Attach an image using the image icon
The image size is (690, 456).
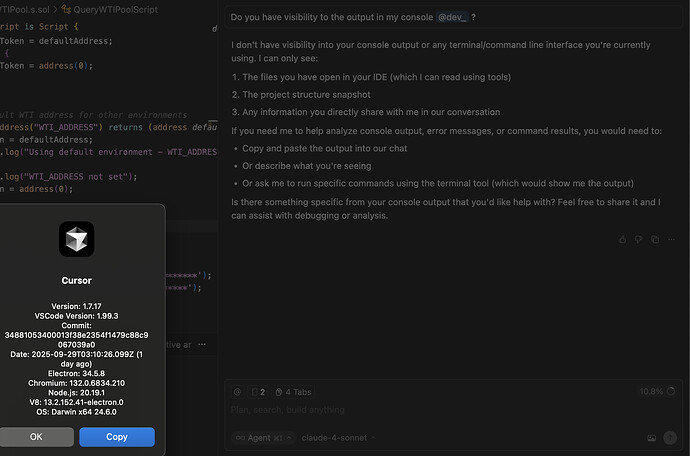651,438
